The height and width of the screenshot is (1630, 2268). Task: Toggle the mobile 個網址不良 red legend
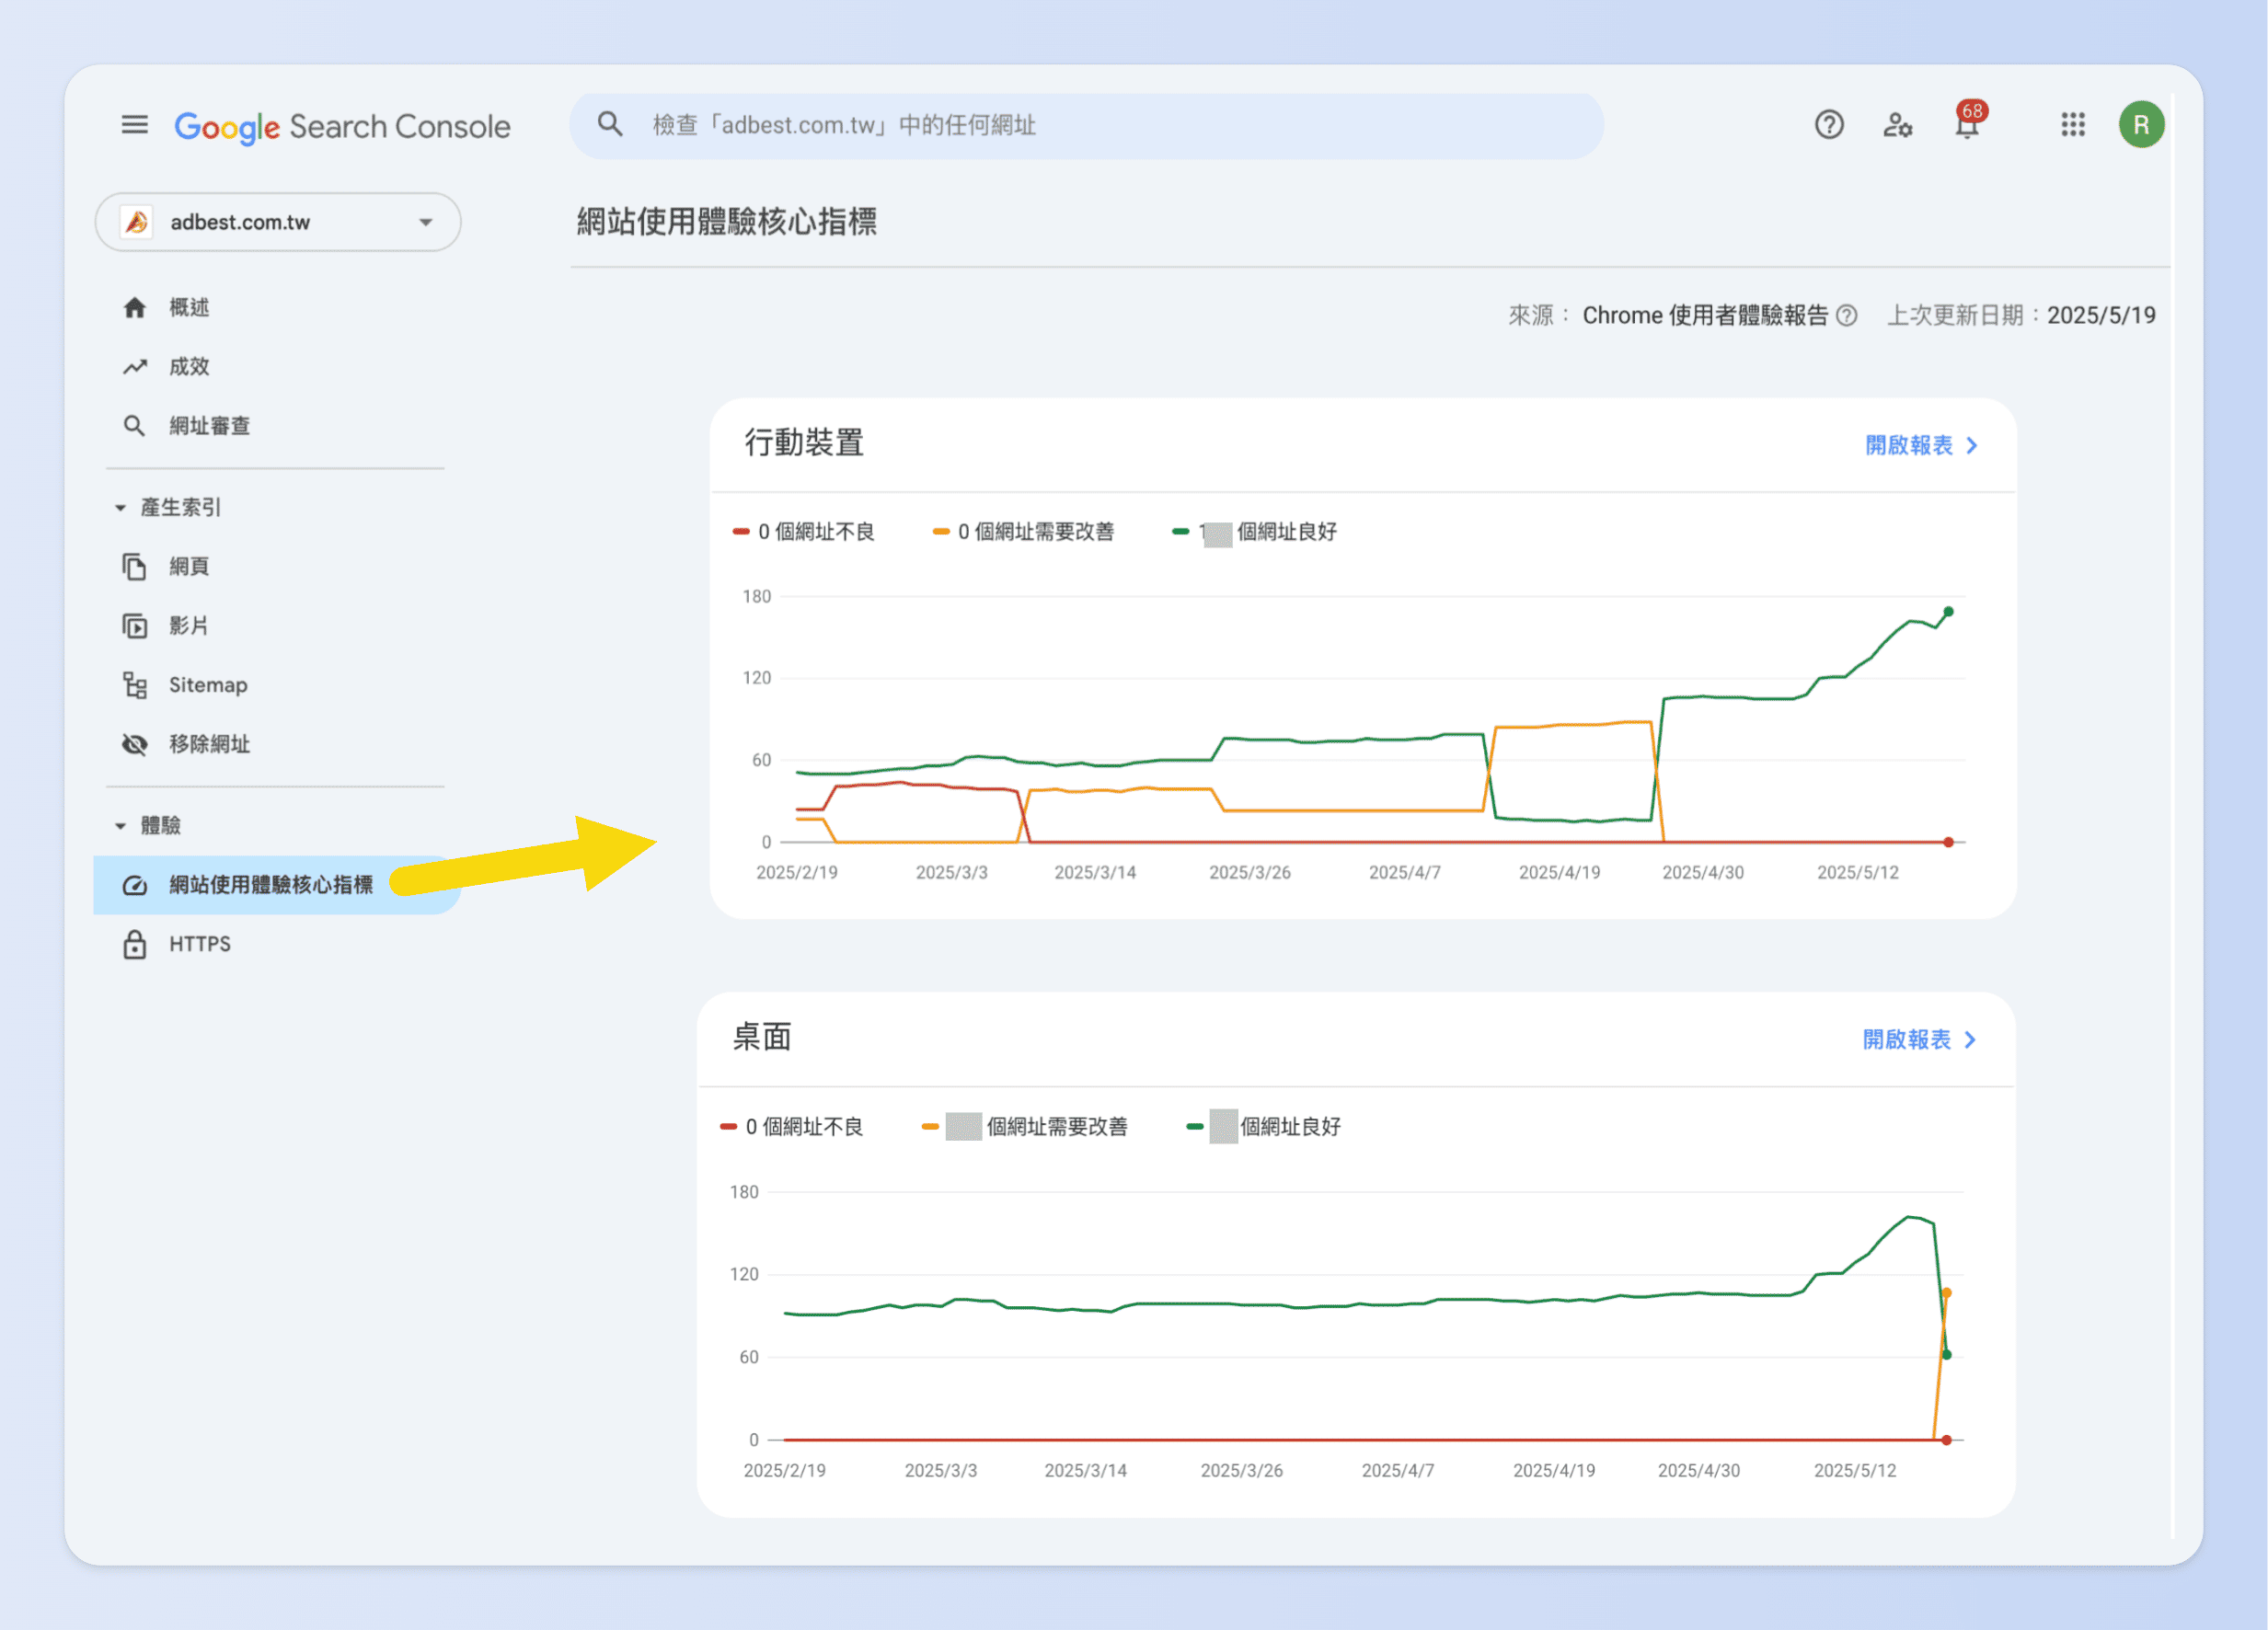coord(804,532)
